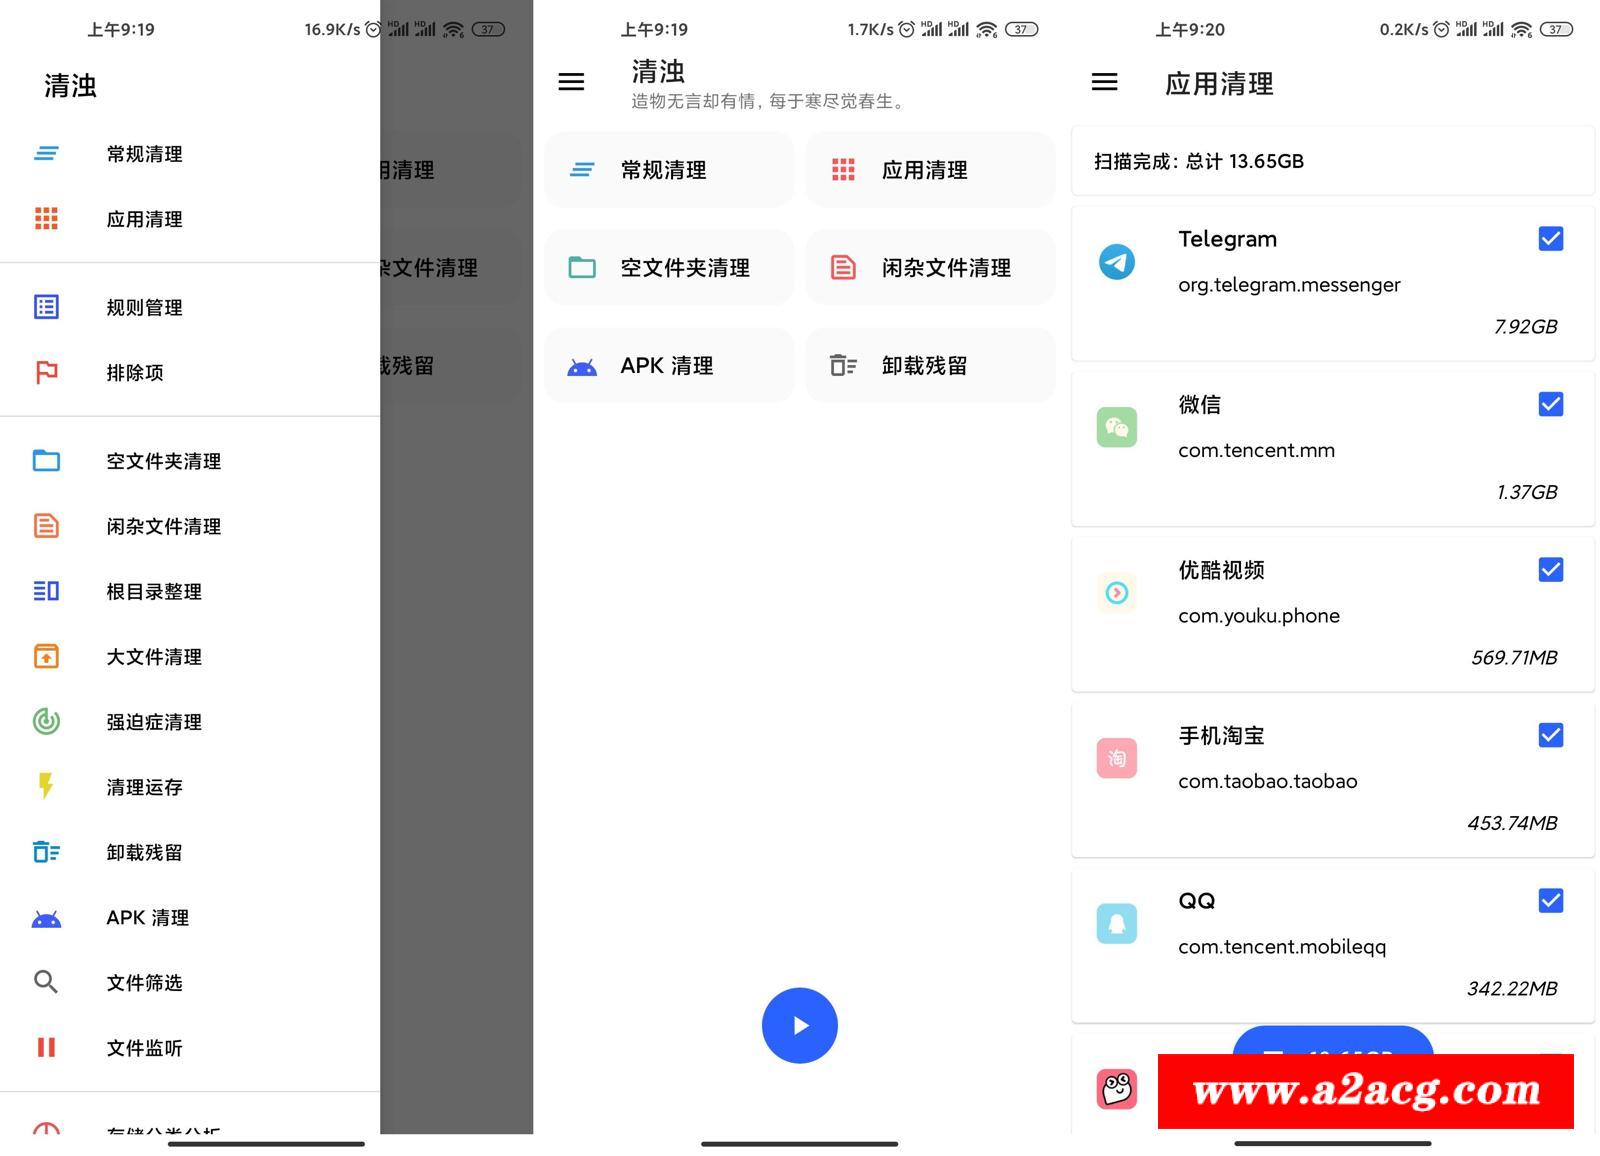Uncheck the 微信 checkbox
1600x1156 pixels.
tap(1550, 404)
